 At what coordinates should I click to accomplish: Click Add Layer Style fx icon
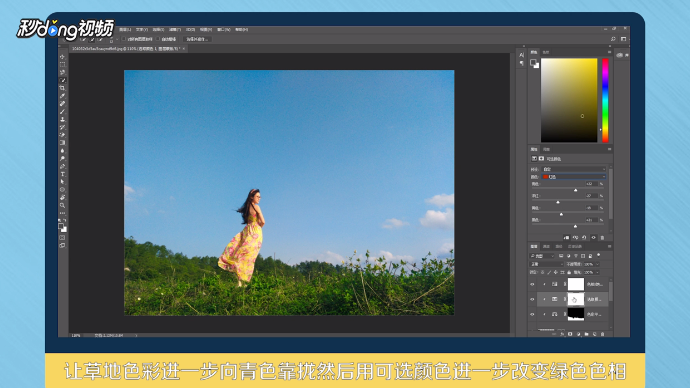click(562, 334)
